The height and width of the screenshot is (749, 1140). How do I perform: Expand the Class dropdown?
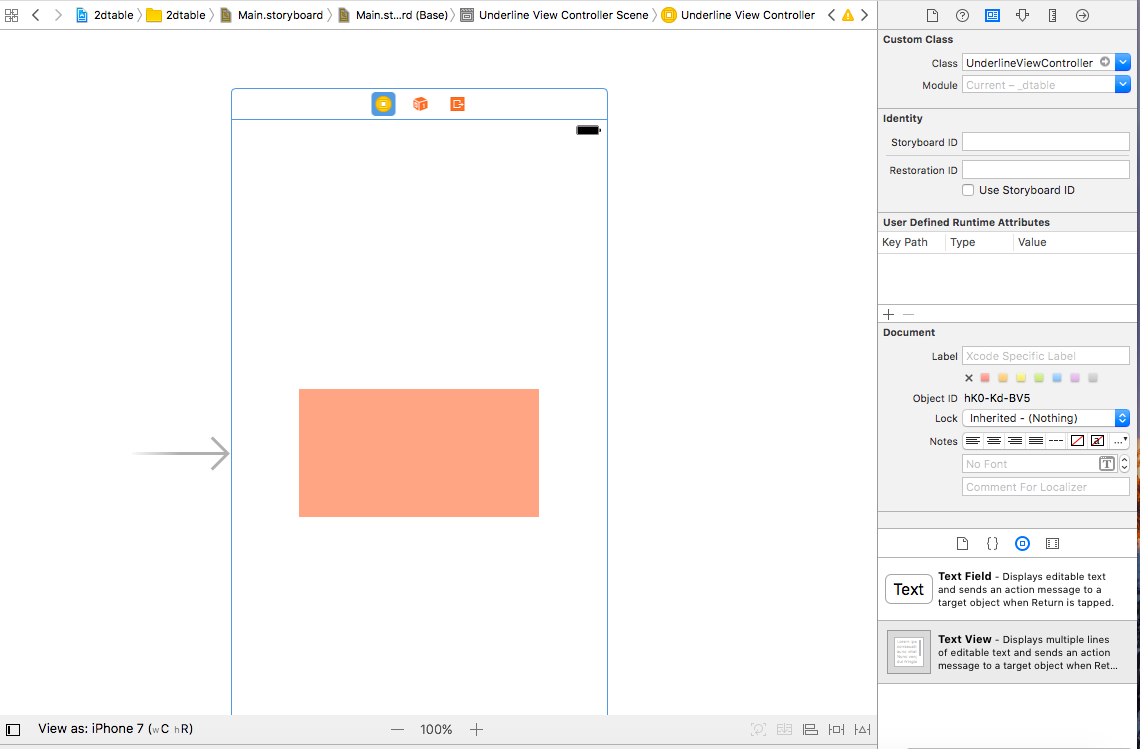point(1123,63)
